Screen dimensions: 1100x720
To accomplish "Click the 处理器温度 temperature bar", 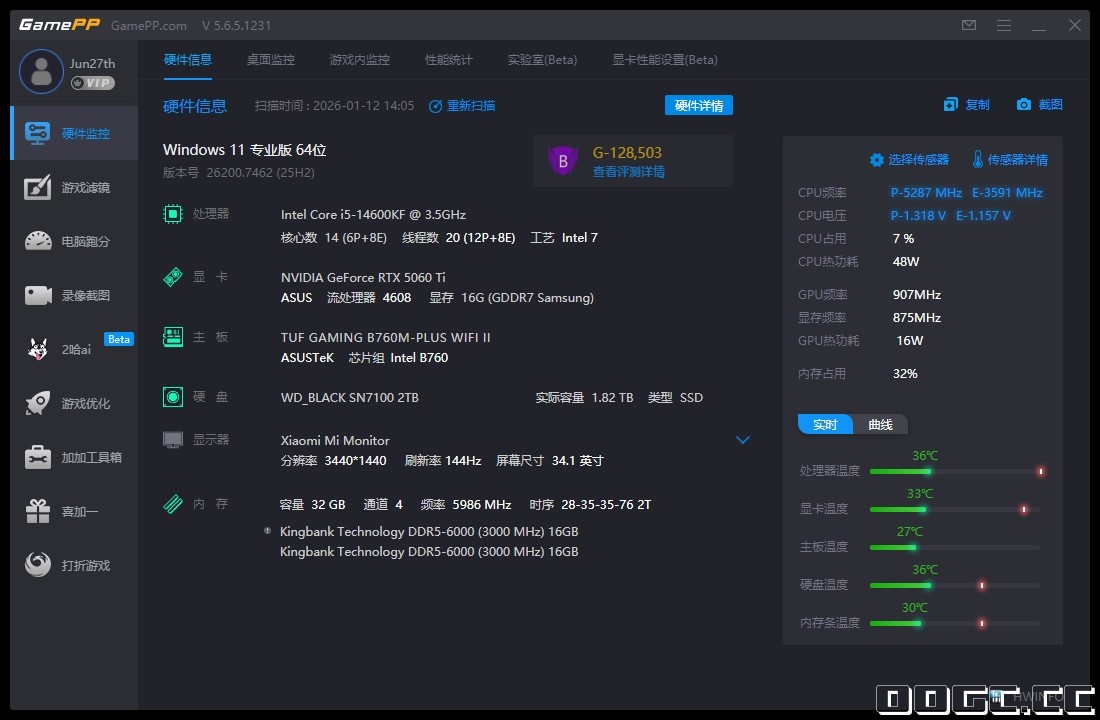I will (x=955, y=471).
